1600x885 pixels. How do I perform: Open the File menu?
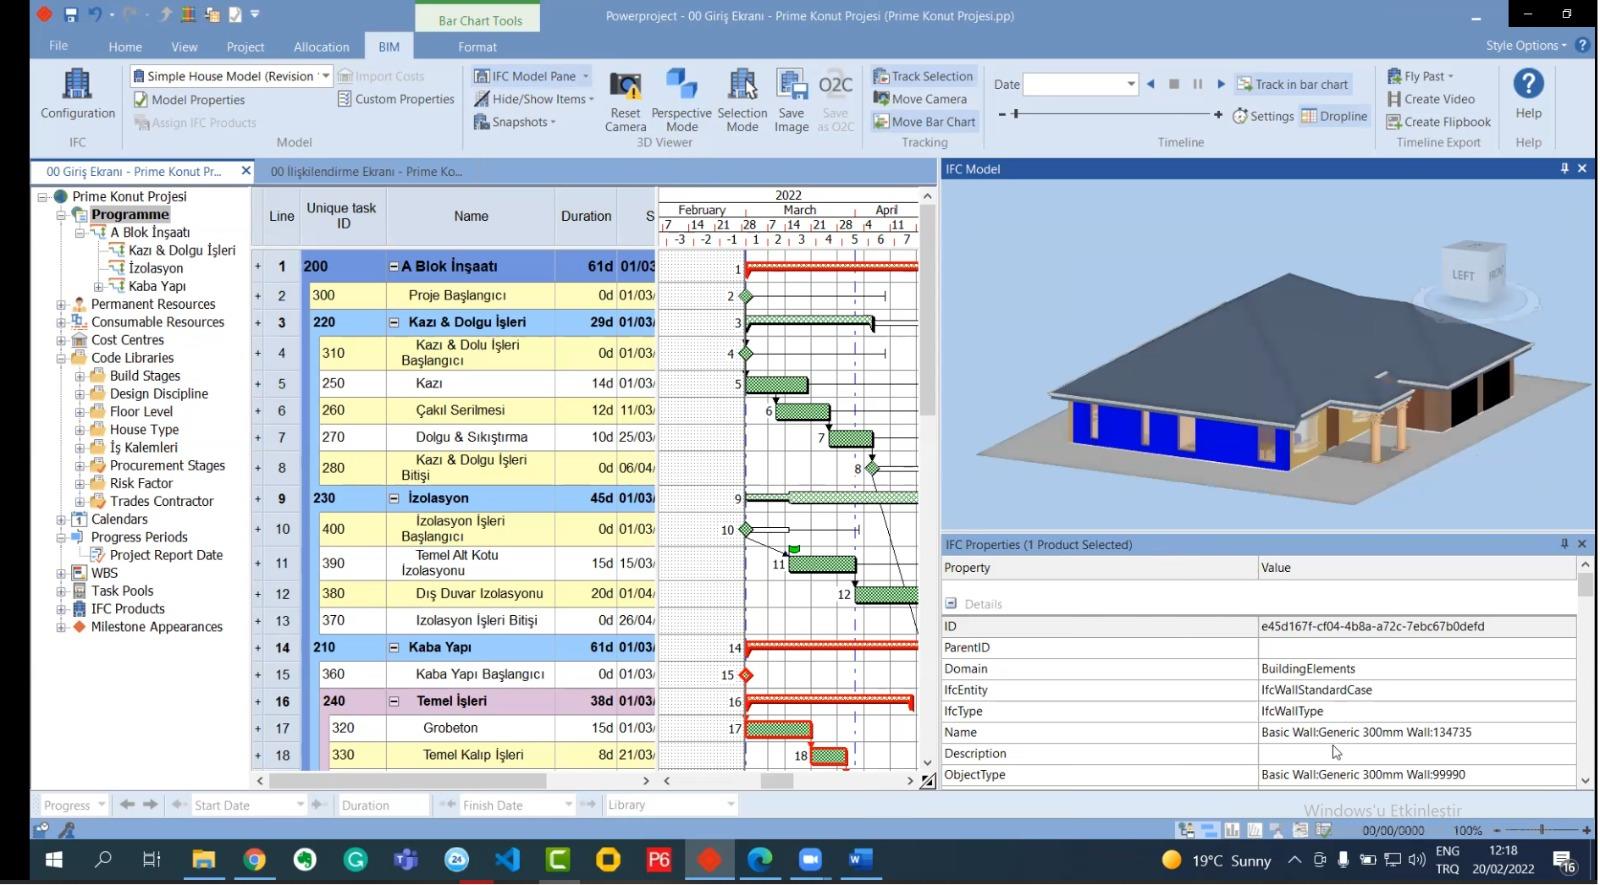point(58,46)
